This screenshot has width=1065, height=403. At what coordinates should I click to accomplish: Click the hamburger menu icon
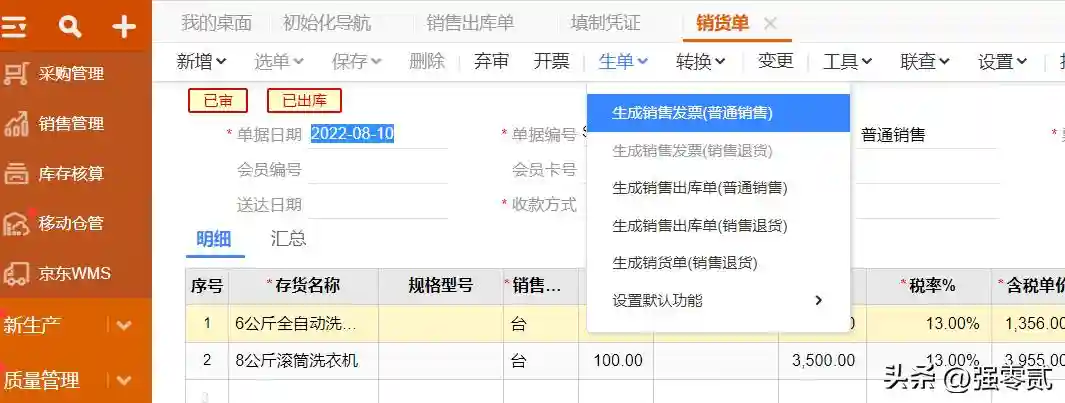pos(14,27)
